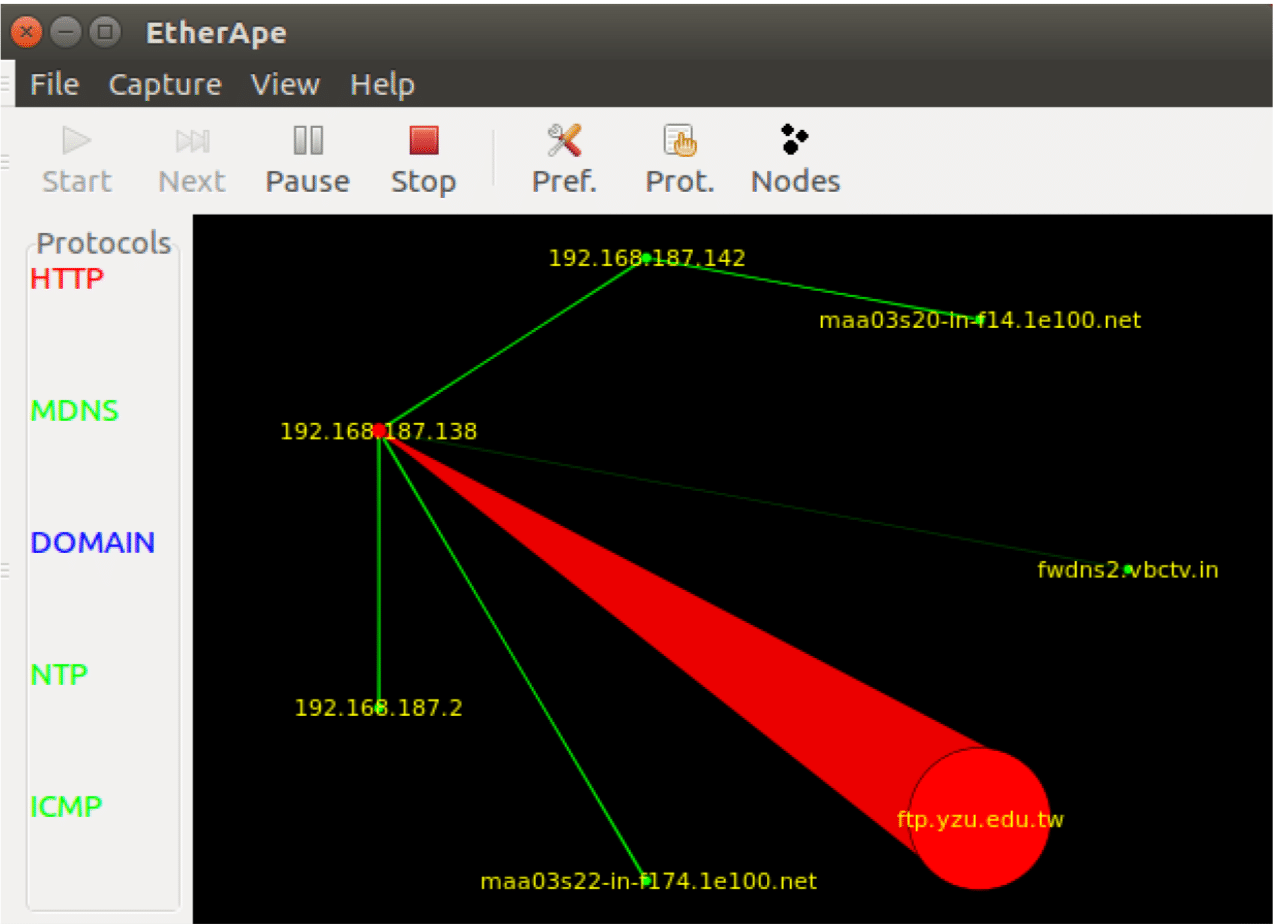Click the 192.168.187.2 node label

point(379,708)
